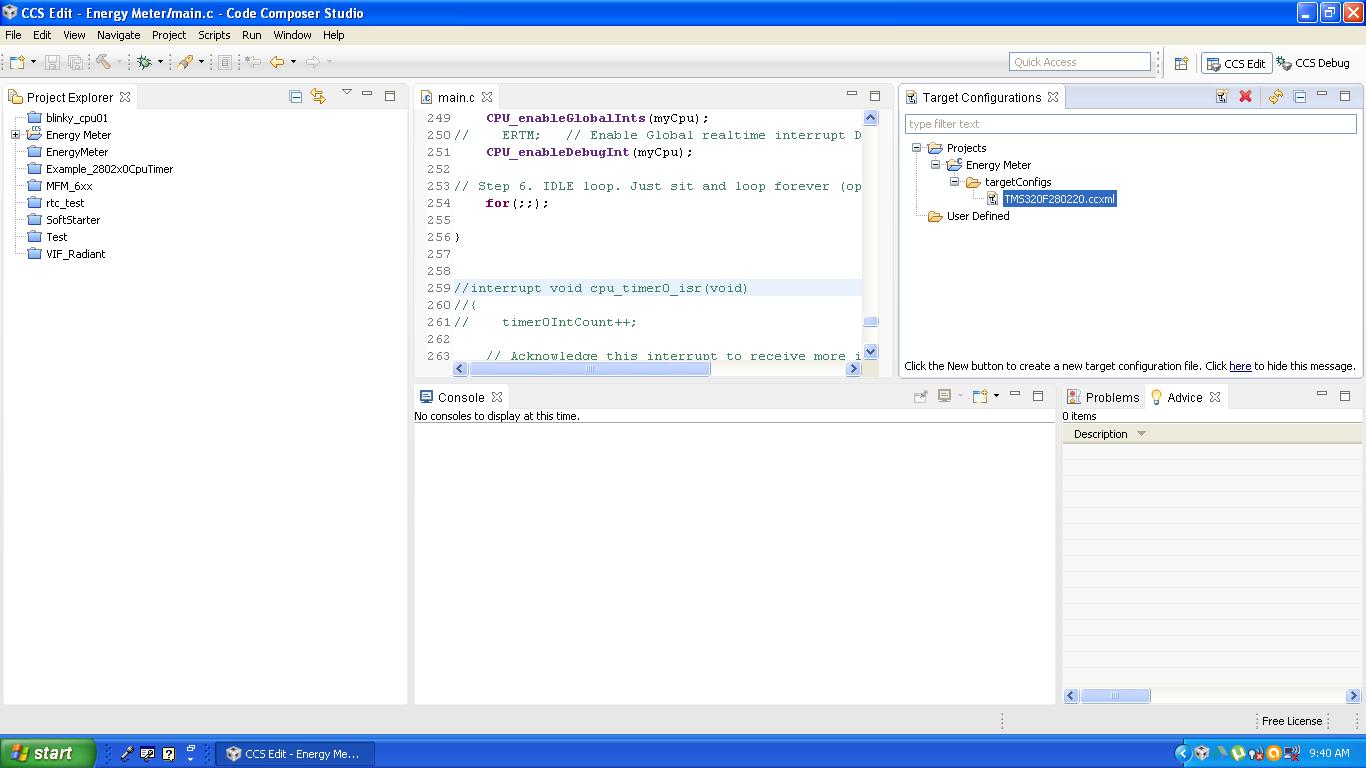This screenshot has width=1366, height=768.
Task: Collapse targetConfigs folder in Target Configurations
Action: [x=954, y=182]
